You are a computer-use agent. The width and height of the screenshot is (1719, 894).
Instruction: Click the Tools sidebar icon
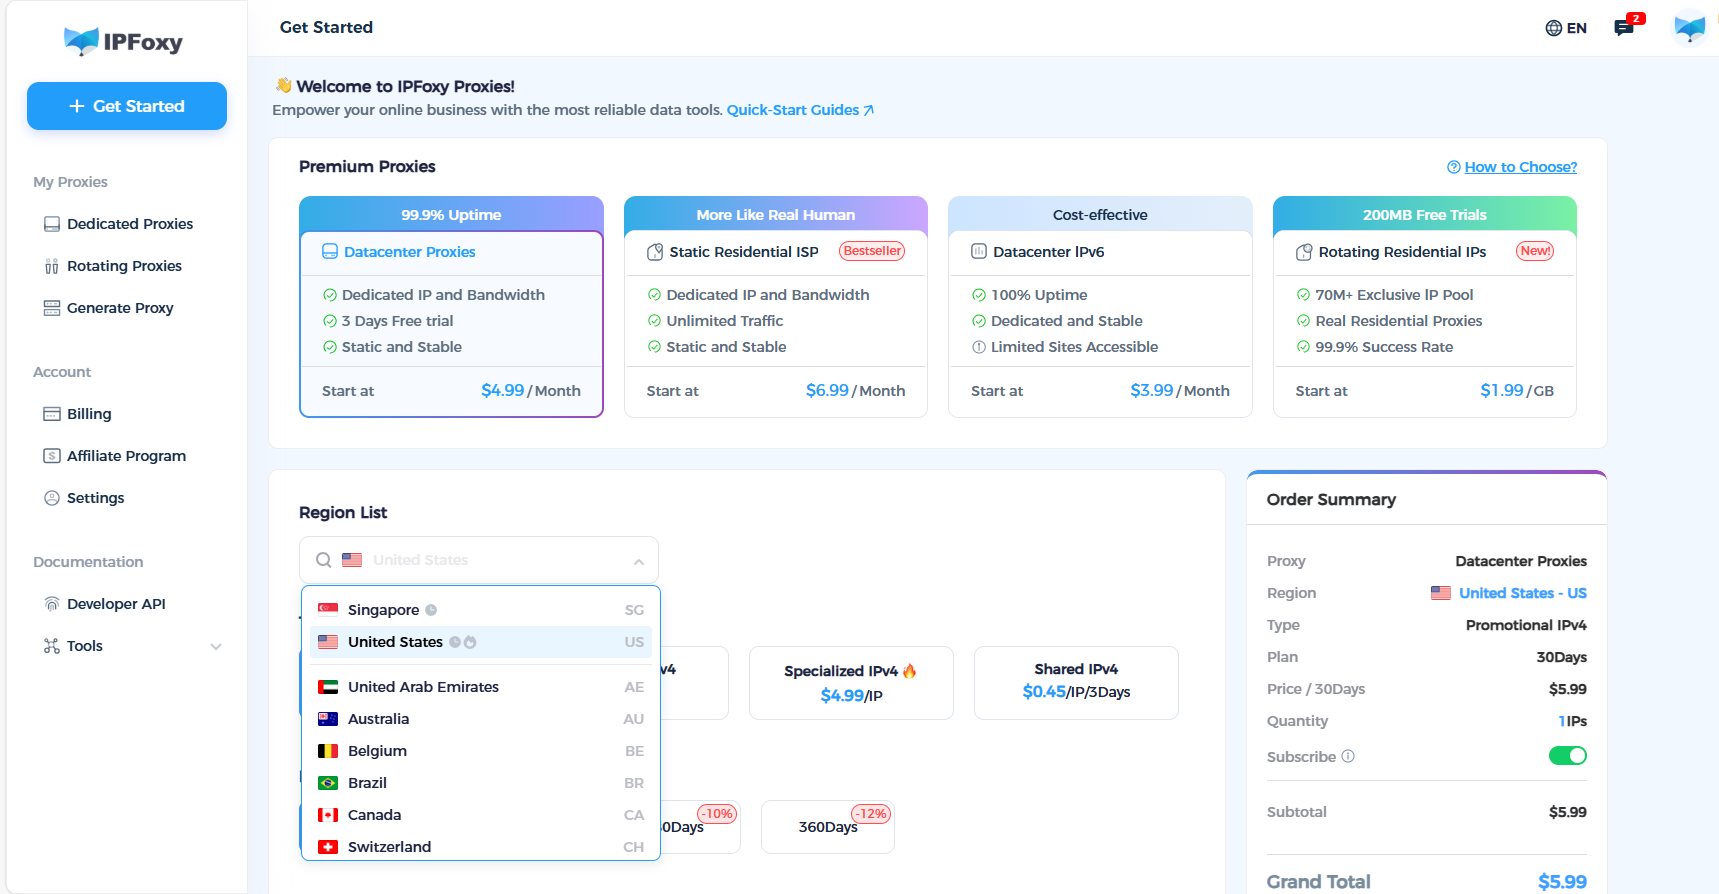52,646
